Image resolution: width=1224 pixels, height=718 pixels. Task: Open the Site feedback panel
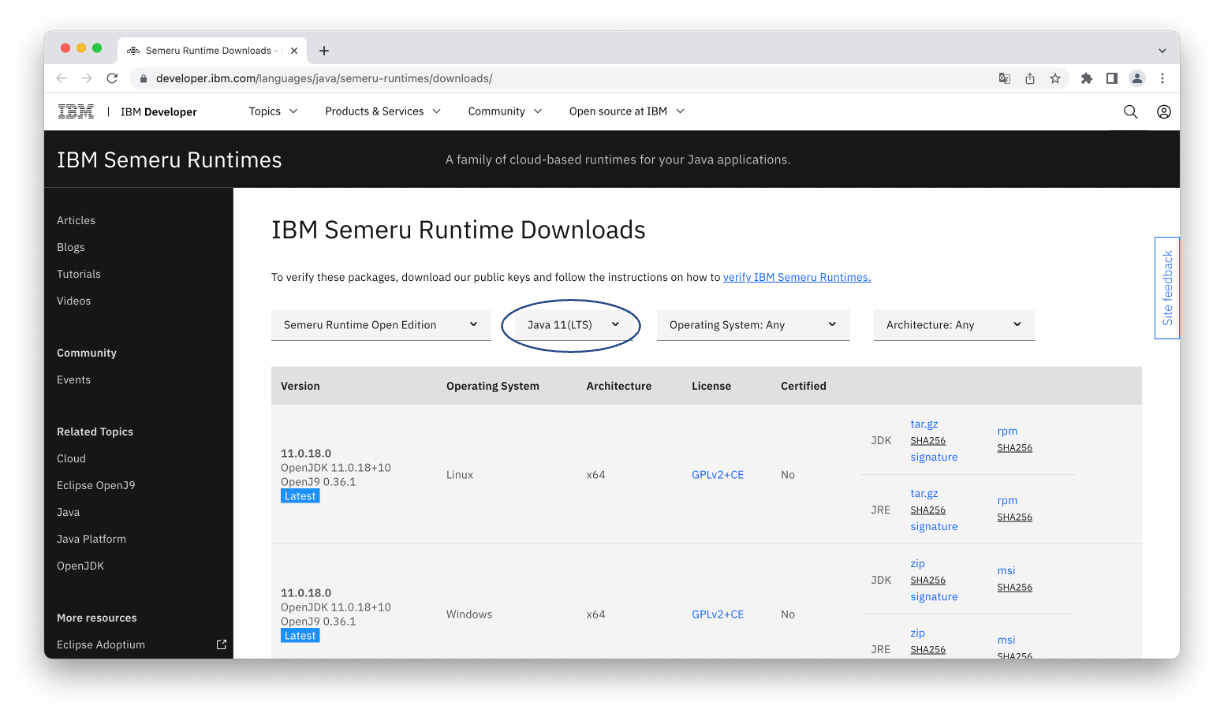[x=1166, y=288]
